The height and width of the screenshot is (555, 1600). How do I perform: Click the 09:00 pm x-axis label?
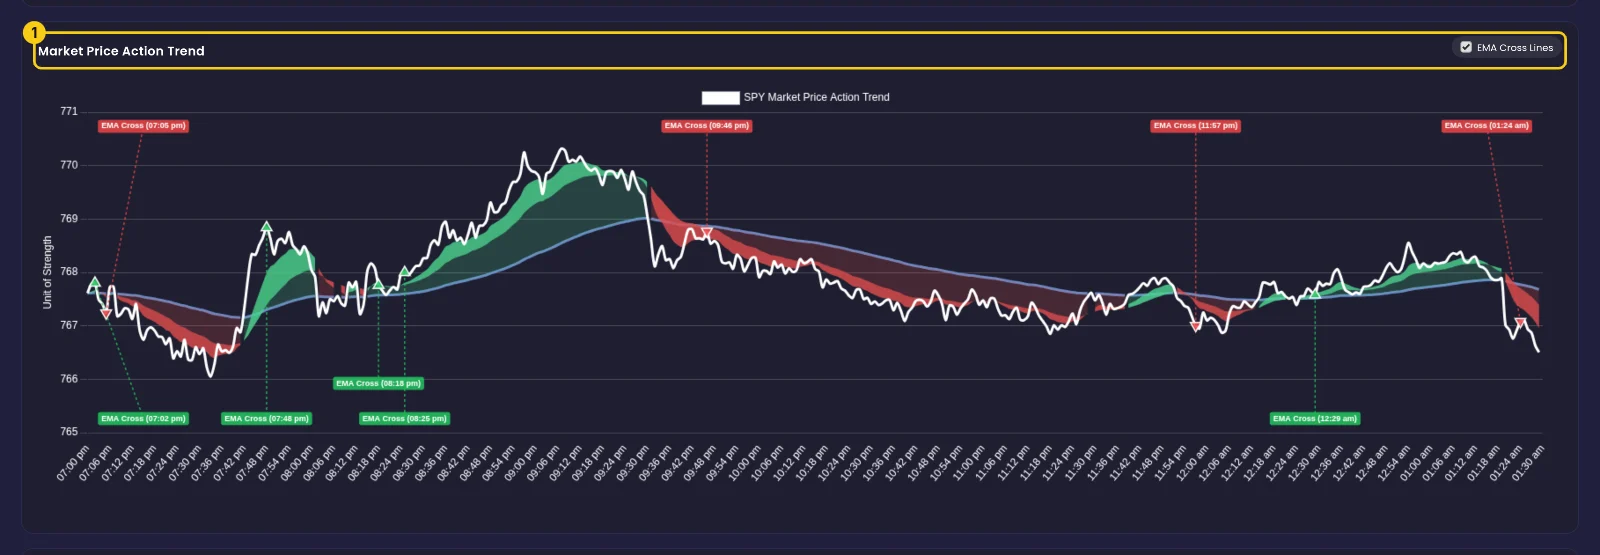coord(523,464)
